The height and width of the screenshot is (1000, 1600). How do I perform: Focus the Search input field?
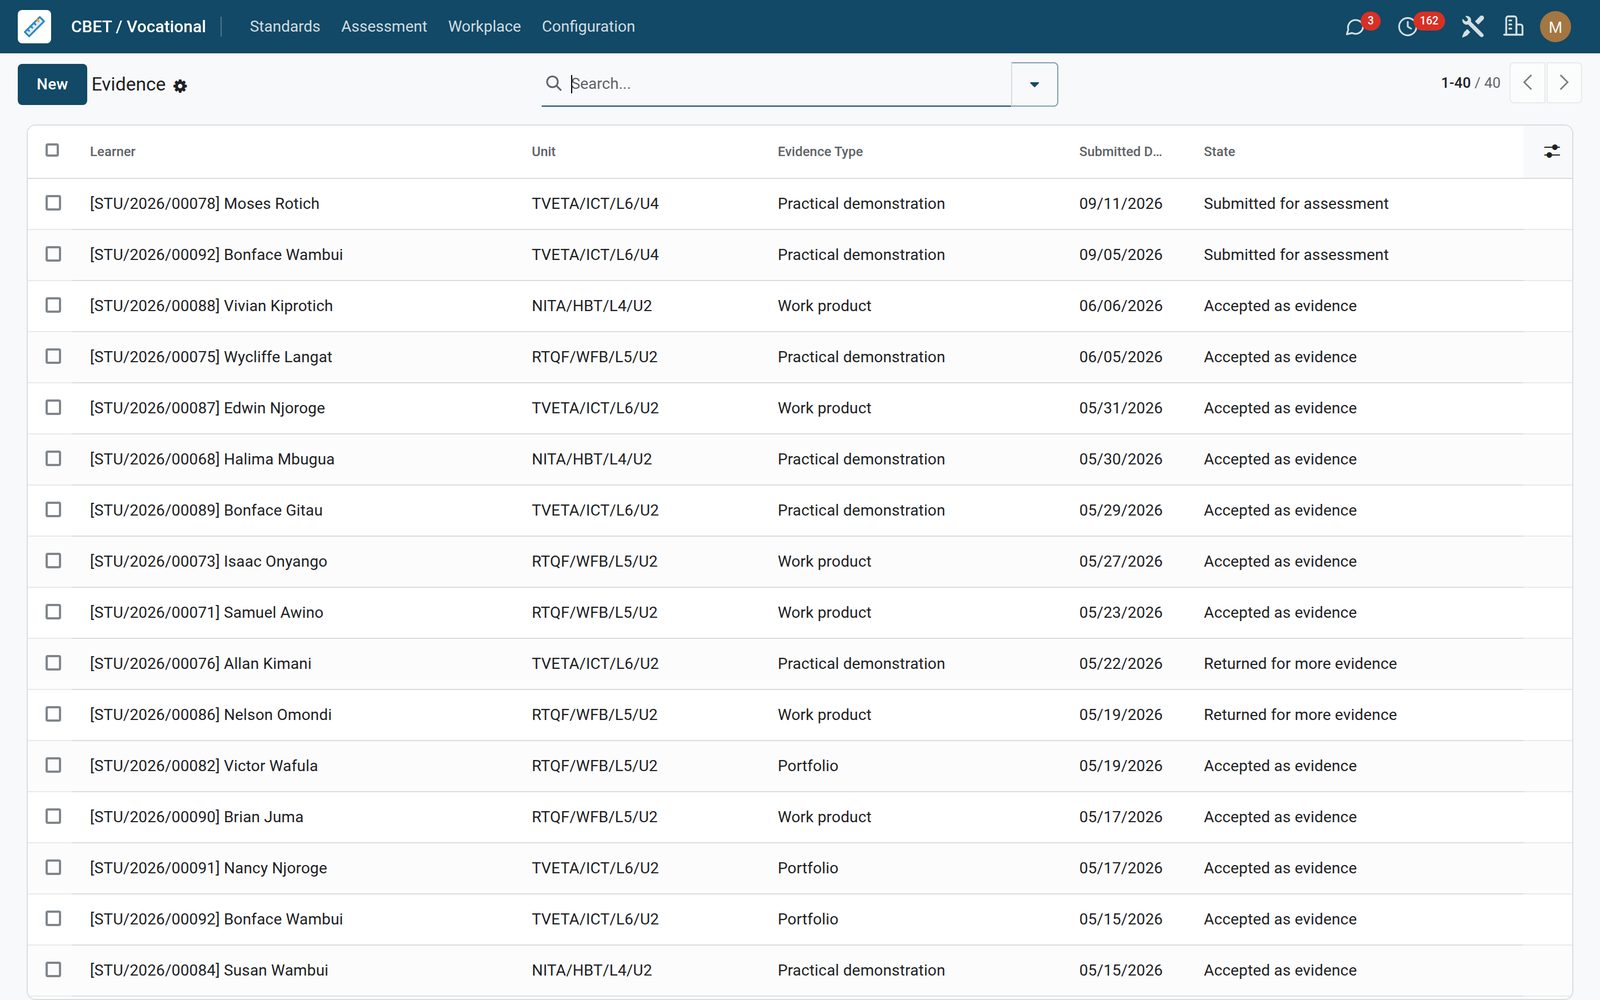pos(788,84)
